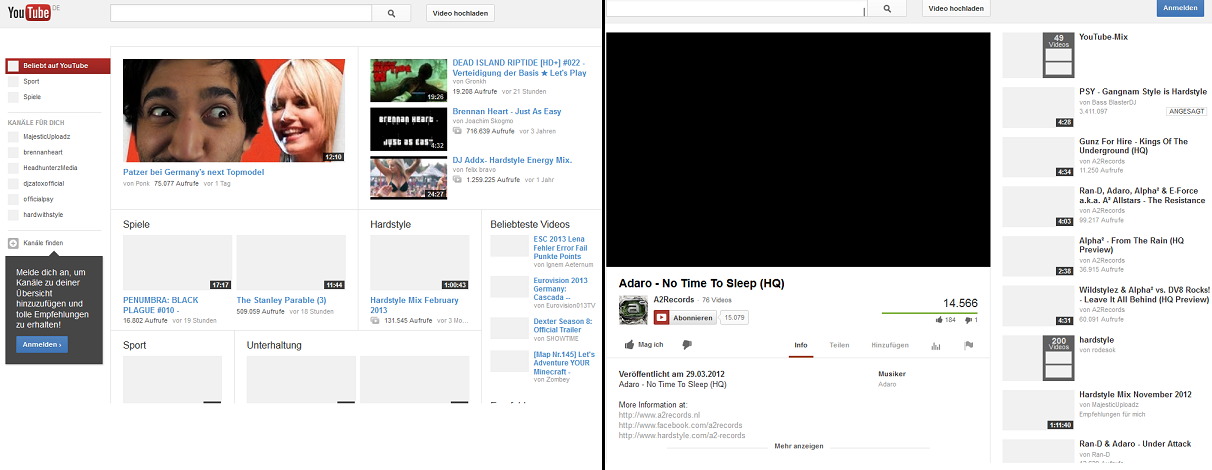Click the left page's search magnifier button
1212x470 pixels.
(x=391, y=13)
